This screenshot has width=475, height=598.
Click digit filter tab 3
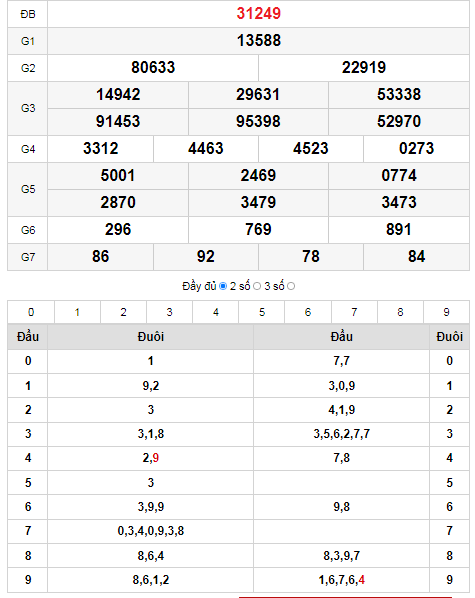click(x=170, y=312)
